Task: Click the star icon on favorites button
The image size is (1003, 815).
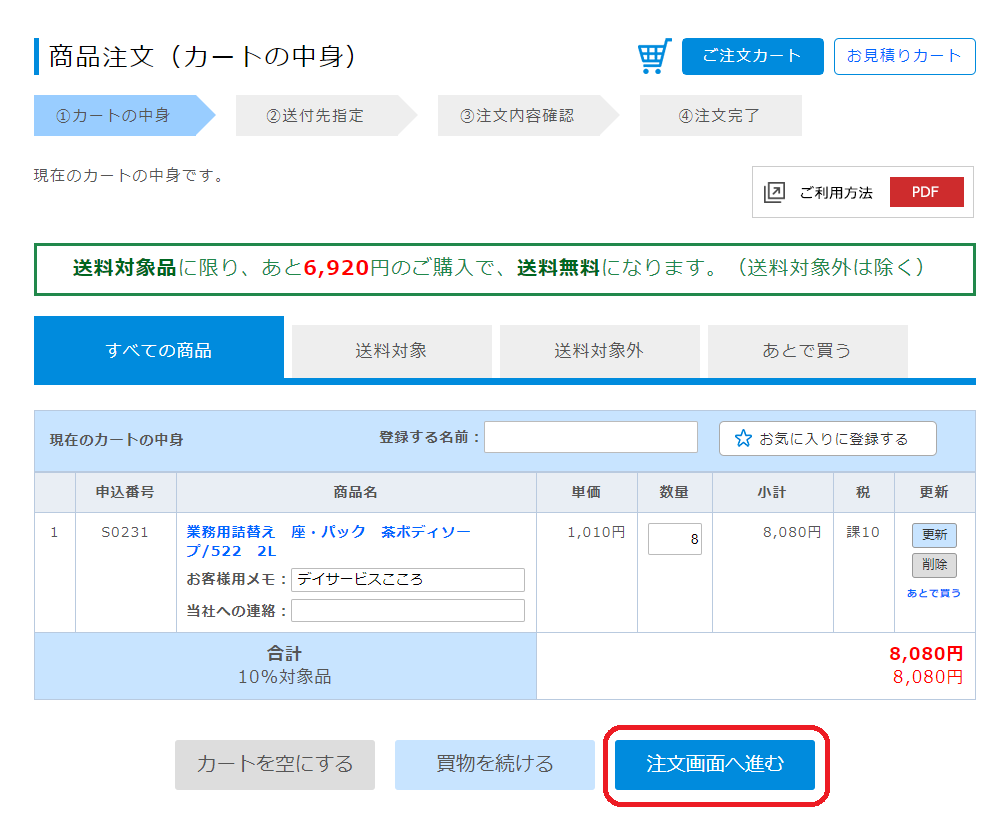Action: [742, 439]
